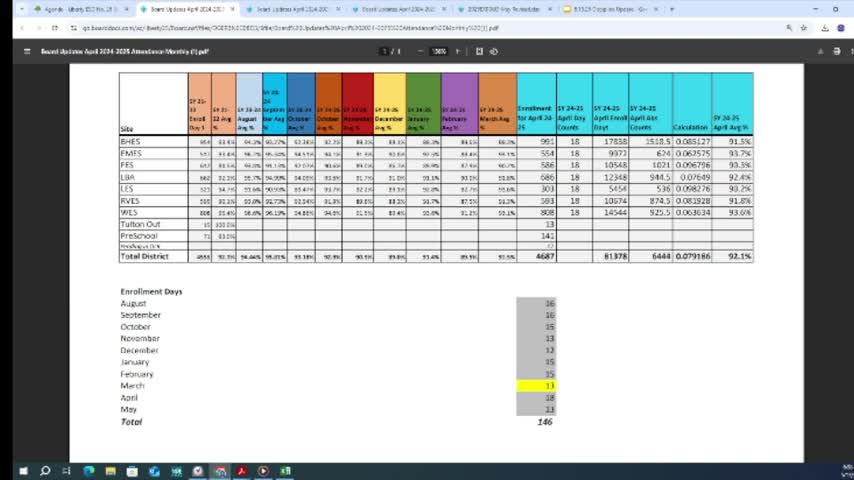Rotate the PDF counterclockwise

pyautogui.click(x=494, y=51)
